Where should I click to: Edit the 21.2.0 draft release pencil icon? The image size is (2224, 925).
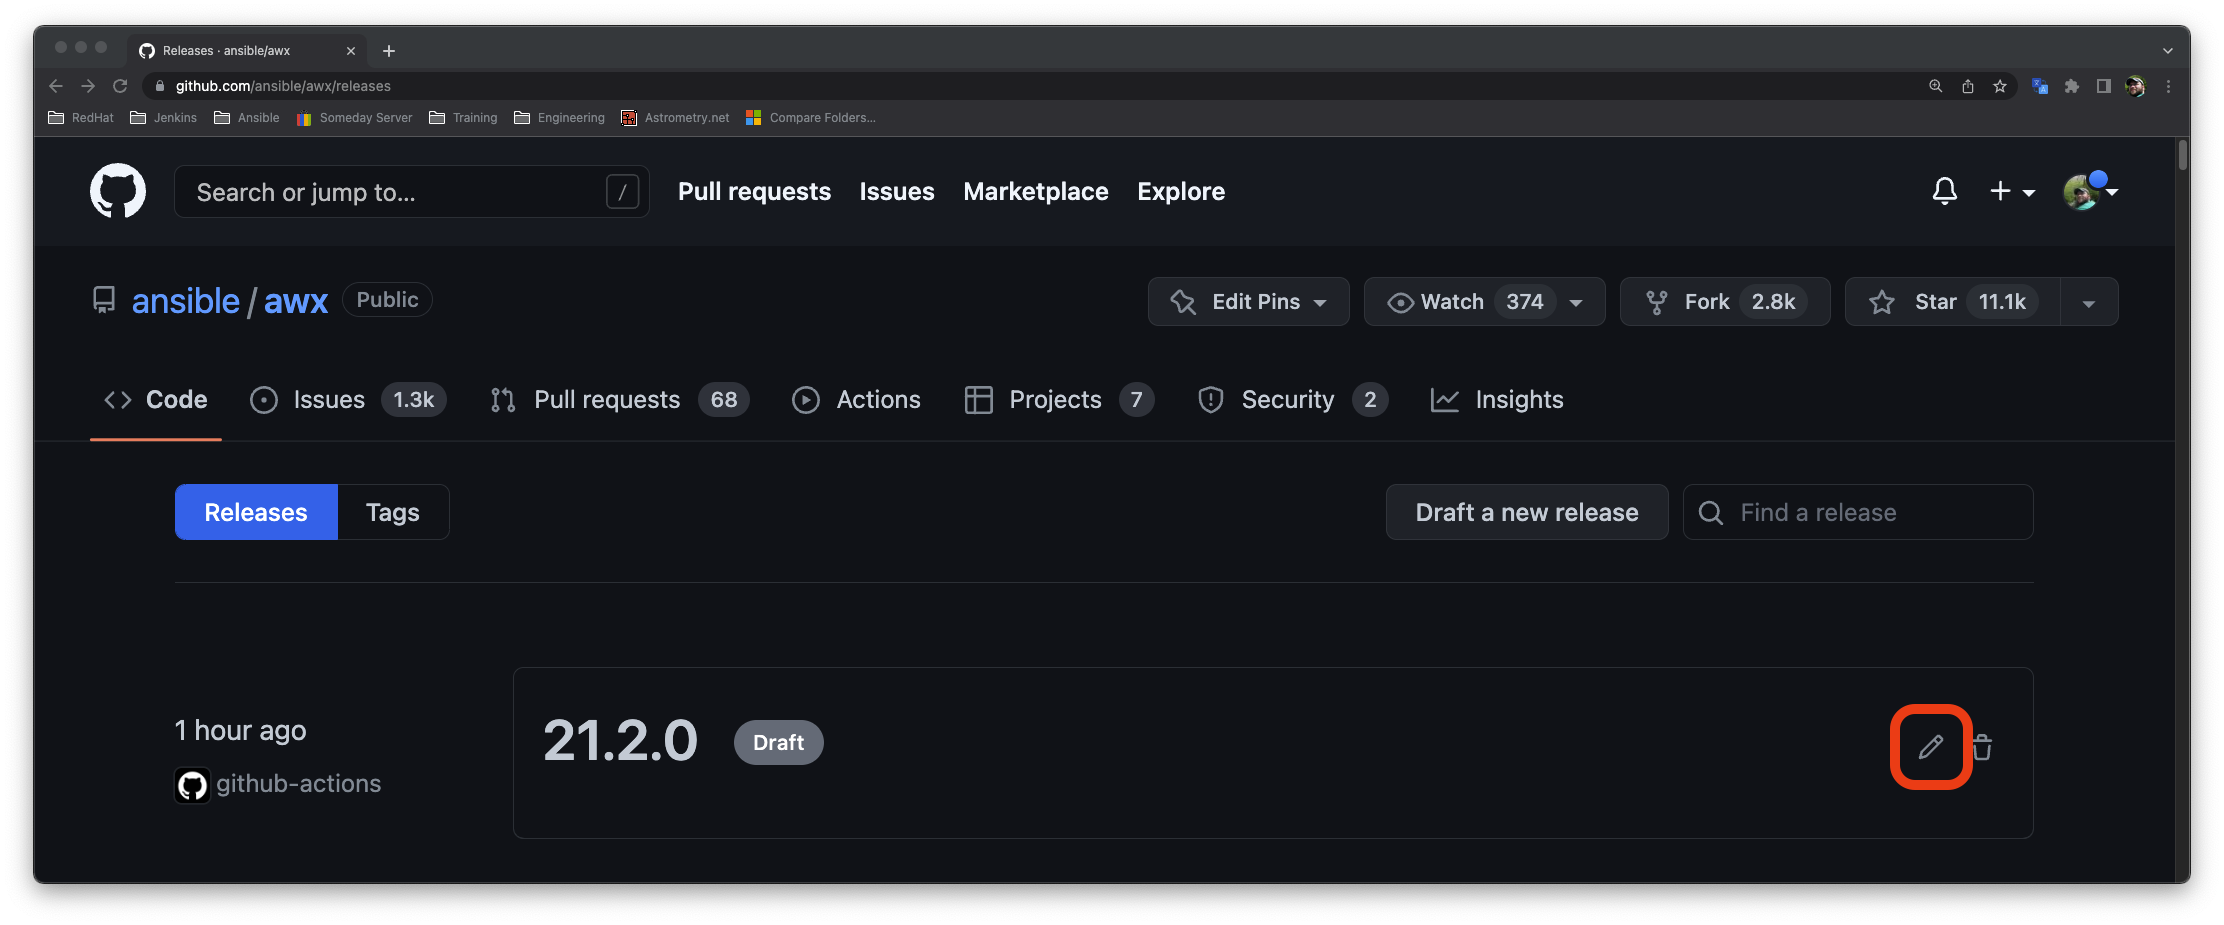(1930, 747)
